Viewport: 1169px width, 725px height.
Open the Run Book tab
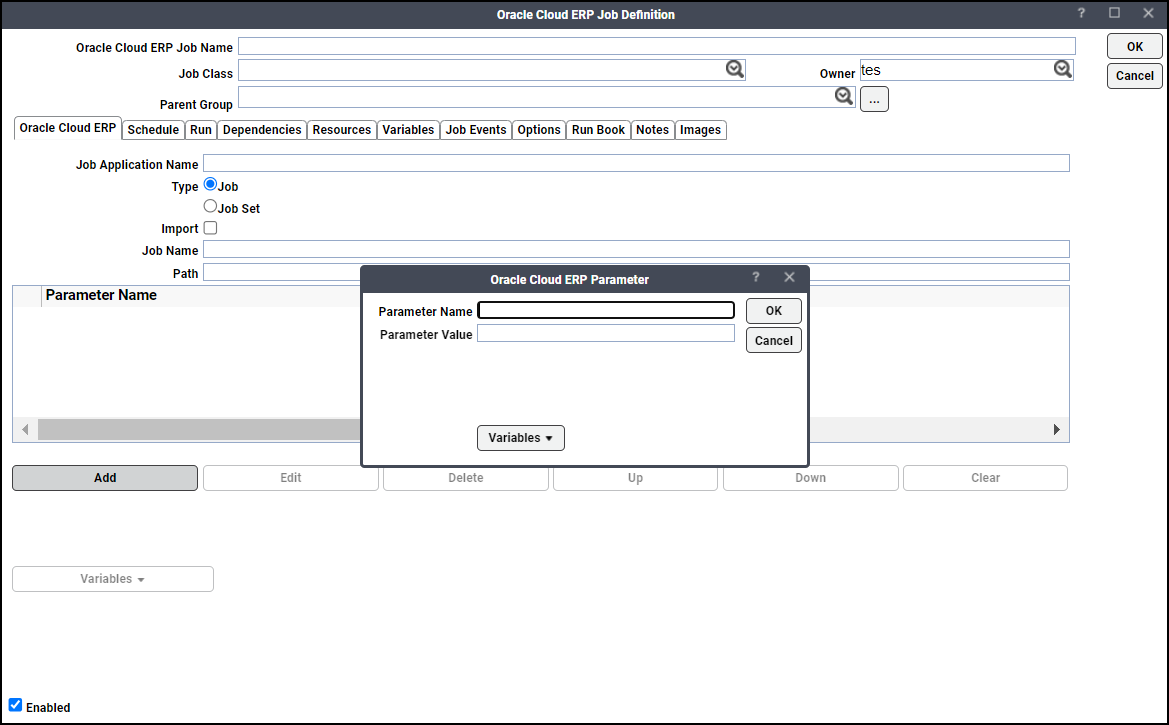[x=598, y=130]
